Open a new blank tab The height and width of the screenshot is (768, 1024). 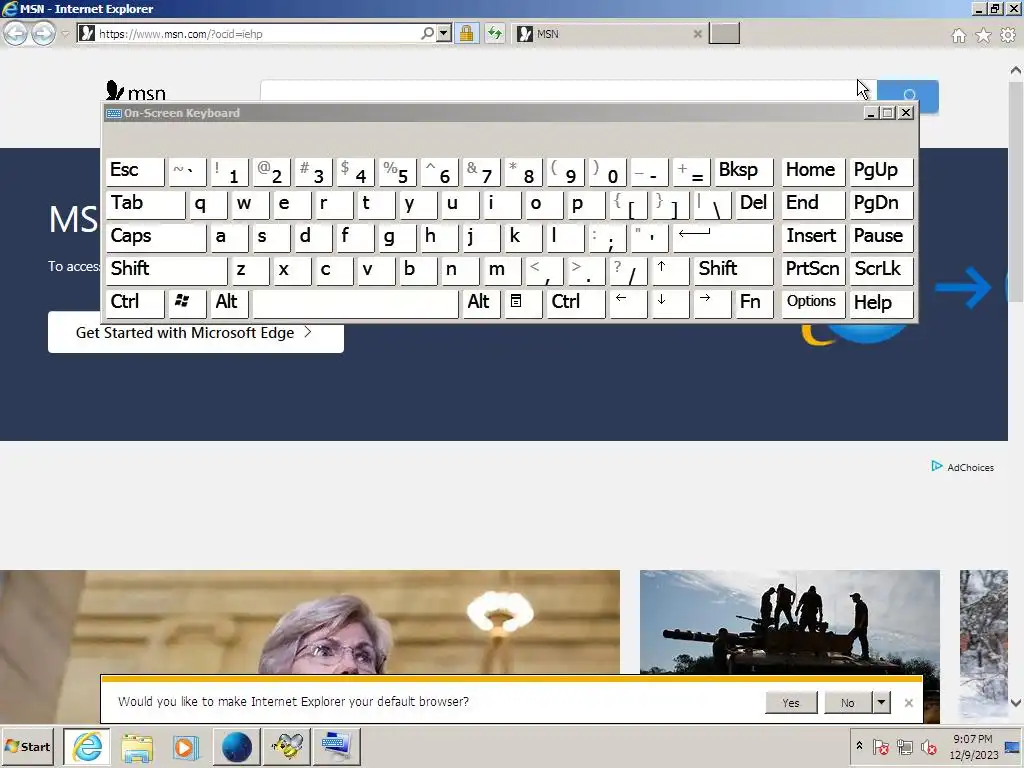click(x=724, y=33)
